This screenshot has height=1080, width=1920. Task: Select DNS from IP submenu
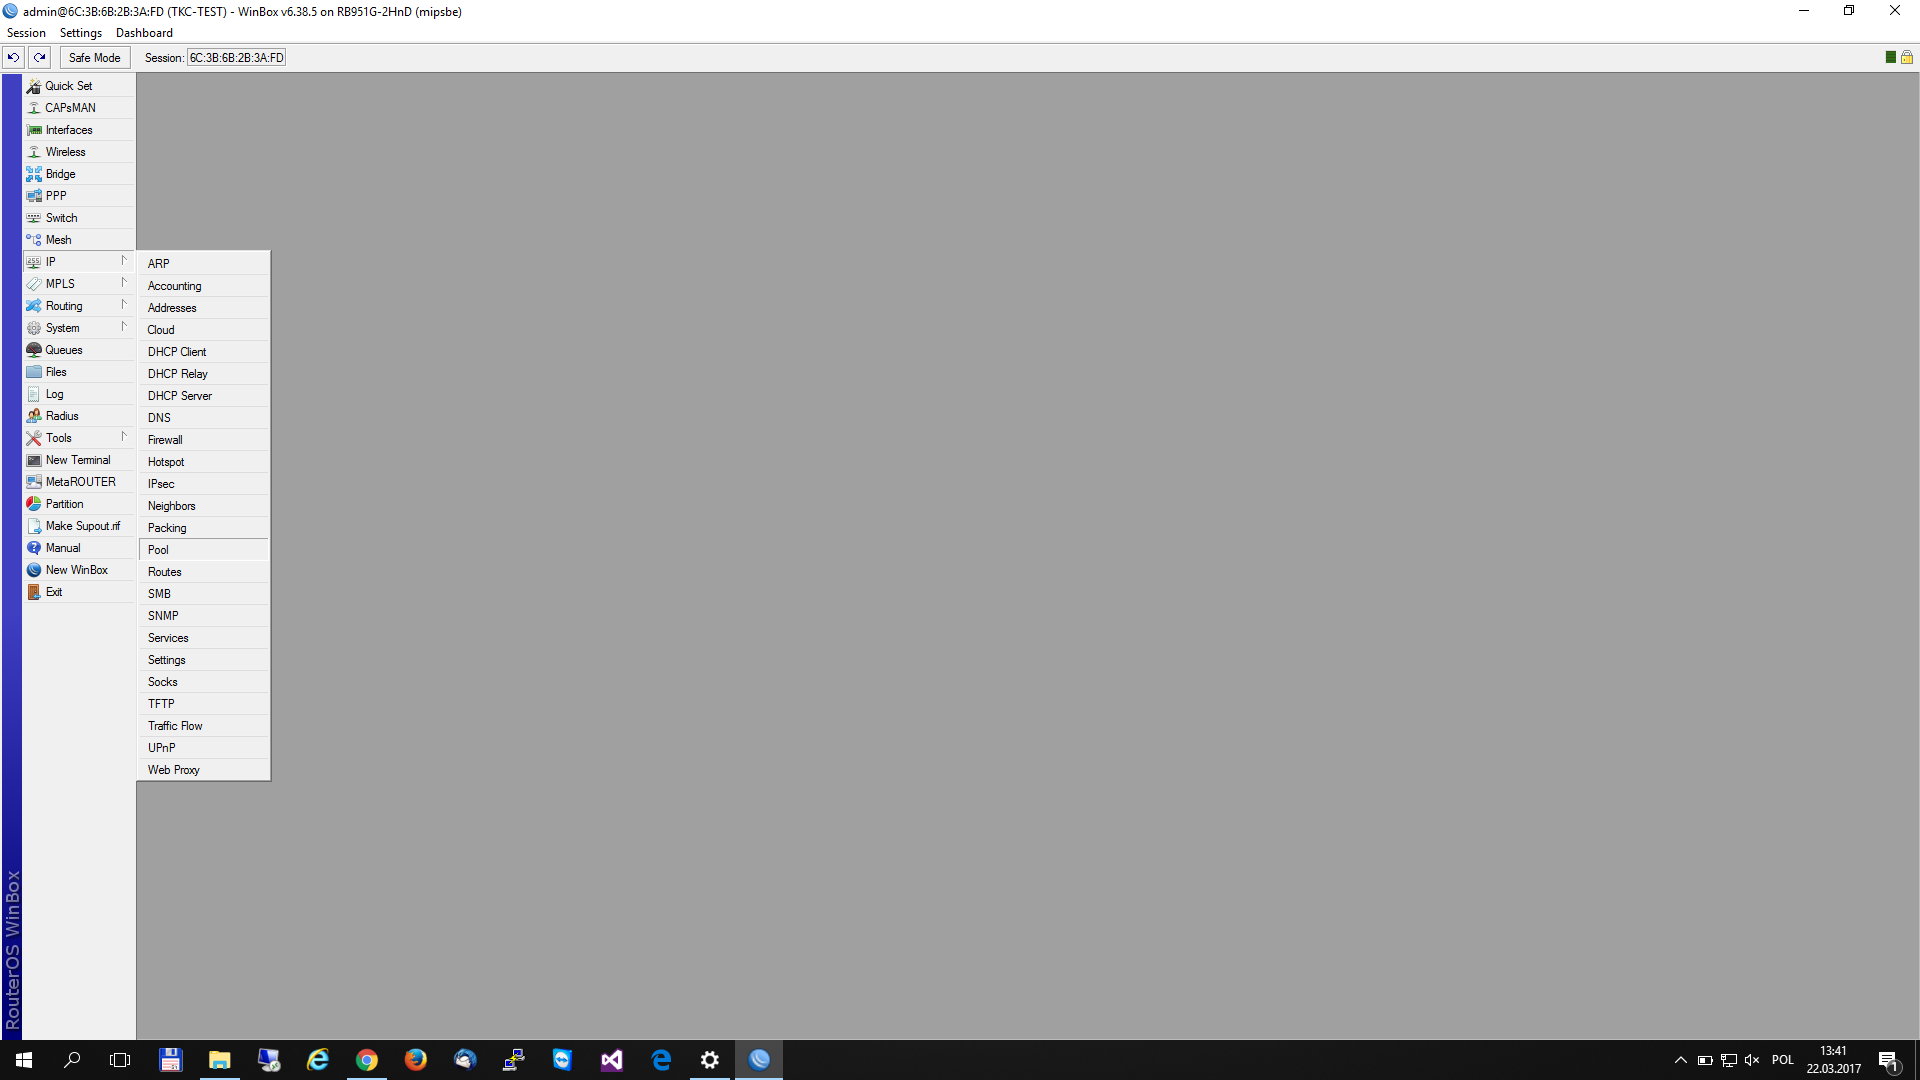tap(204, 418)
